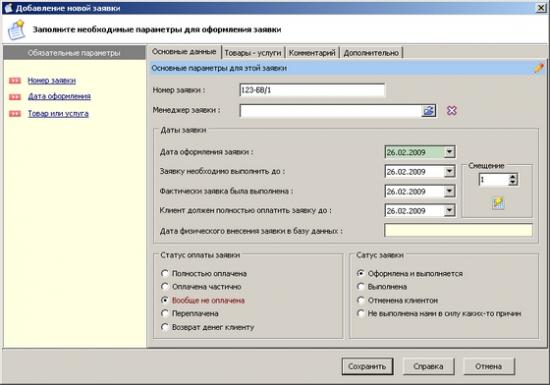Follow the Товар или услуга link
550x385 pixels.
point(58,114)
